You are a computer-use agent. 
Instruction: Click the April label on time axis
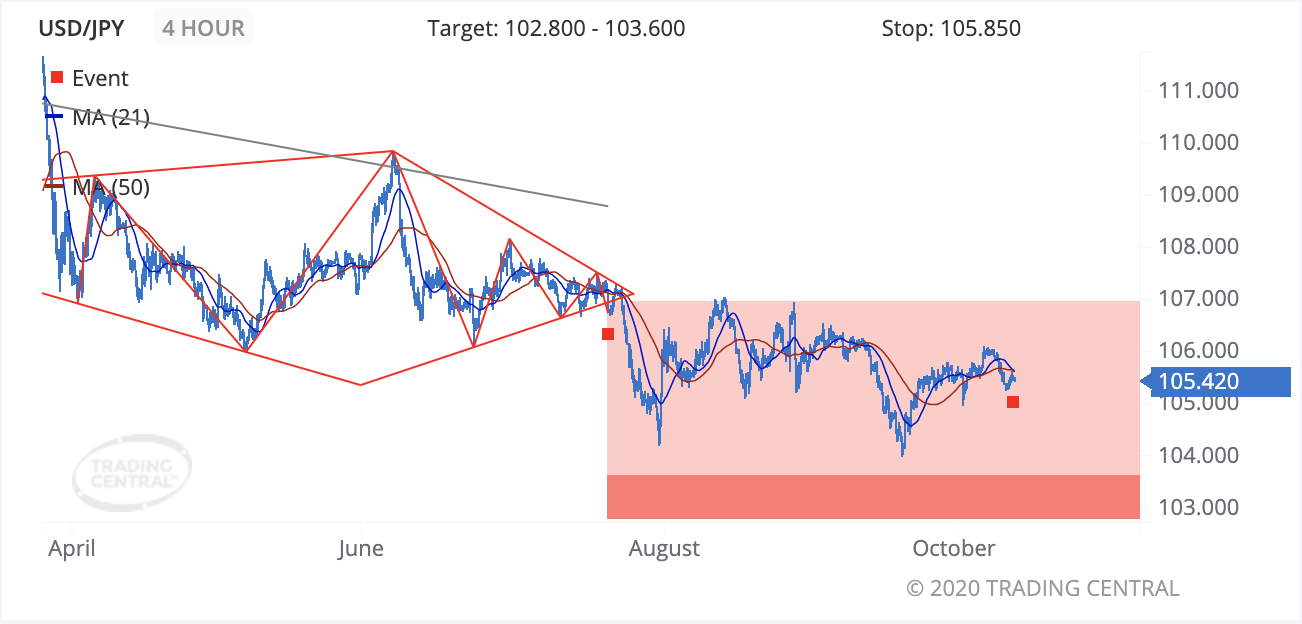72,548
